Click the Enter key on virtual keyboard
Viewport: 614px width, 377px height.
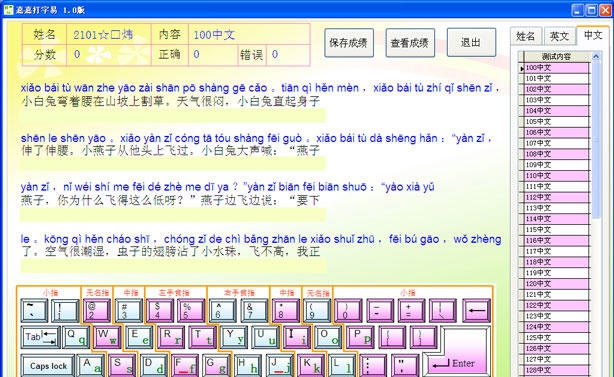457,352
